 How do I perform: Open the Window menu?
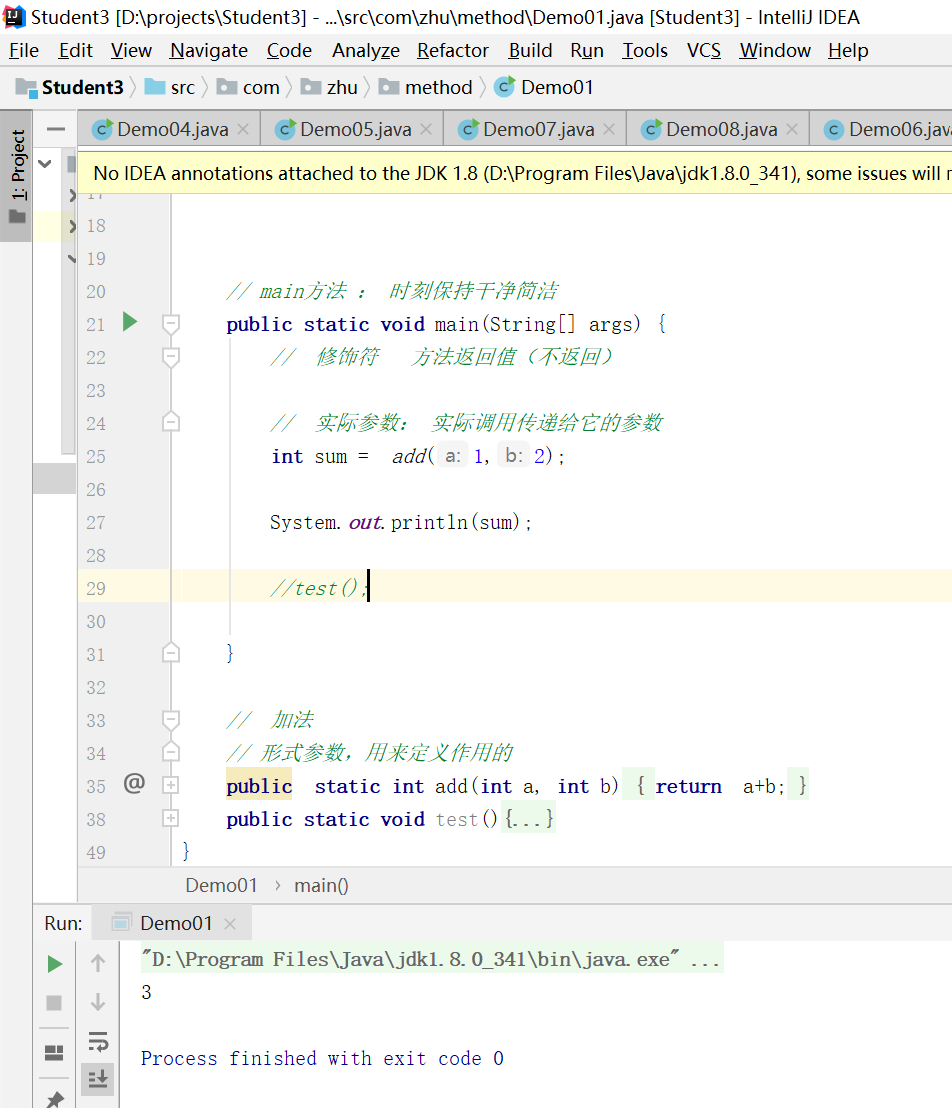[775, 51]
